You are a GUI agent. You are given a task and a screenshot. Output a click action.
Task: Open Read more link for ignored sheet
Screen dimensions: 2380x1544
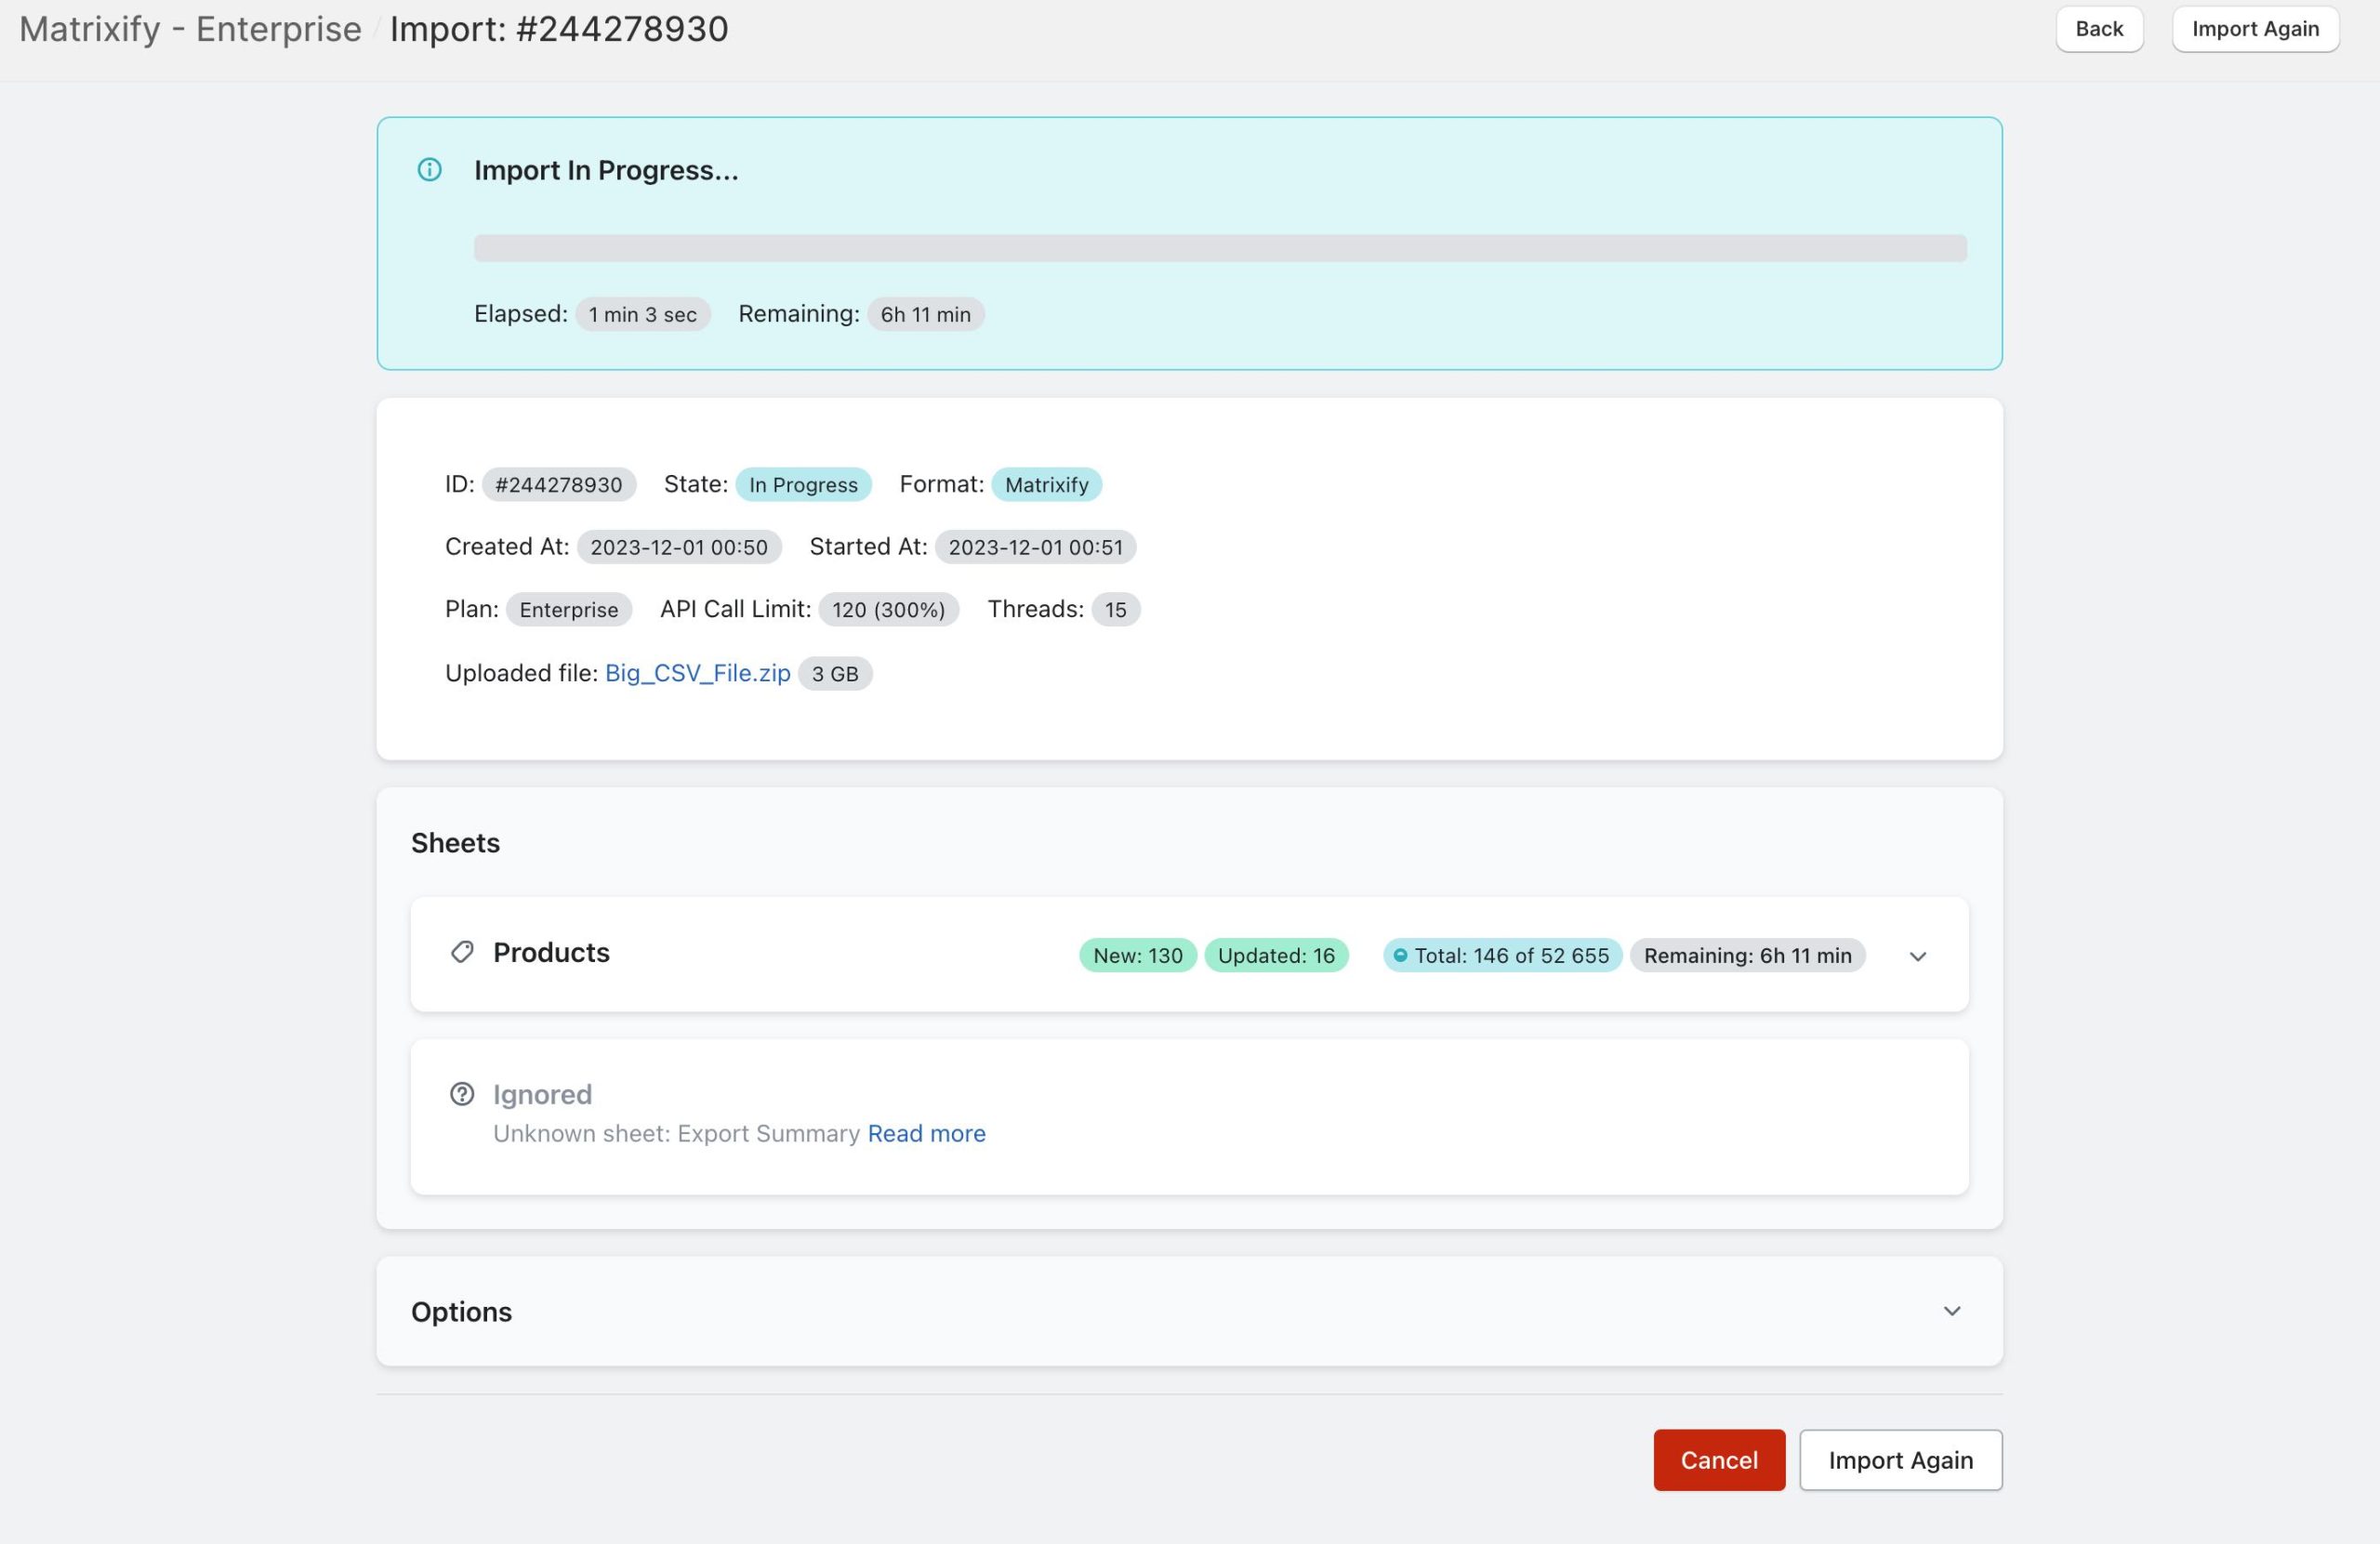tap(926, 1133)
